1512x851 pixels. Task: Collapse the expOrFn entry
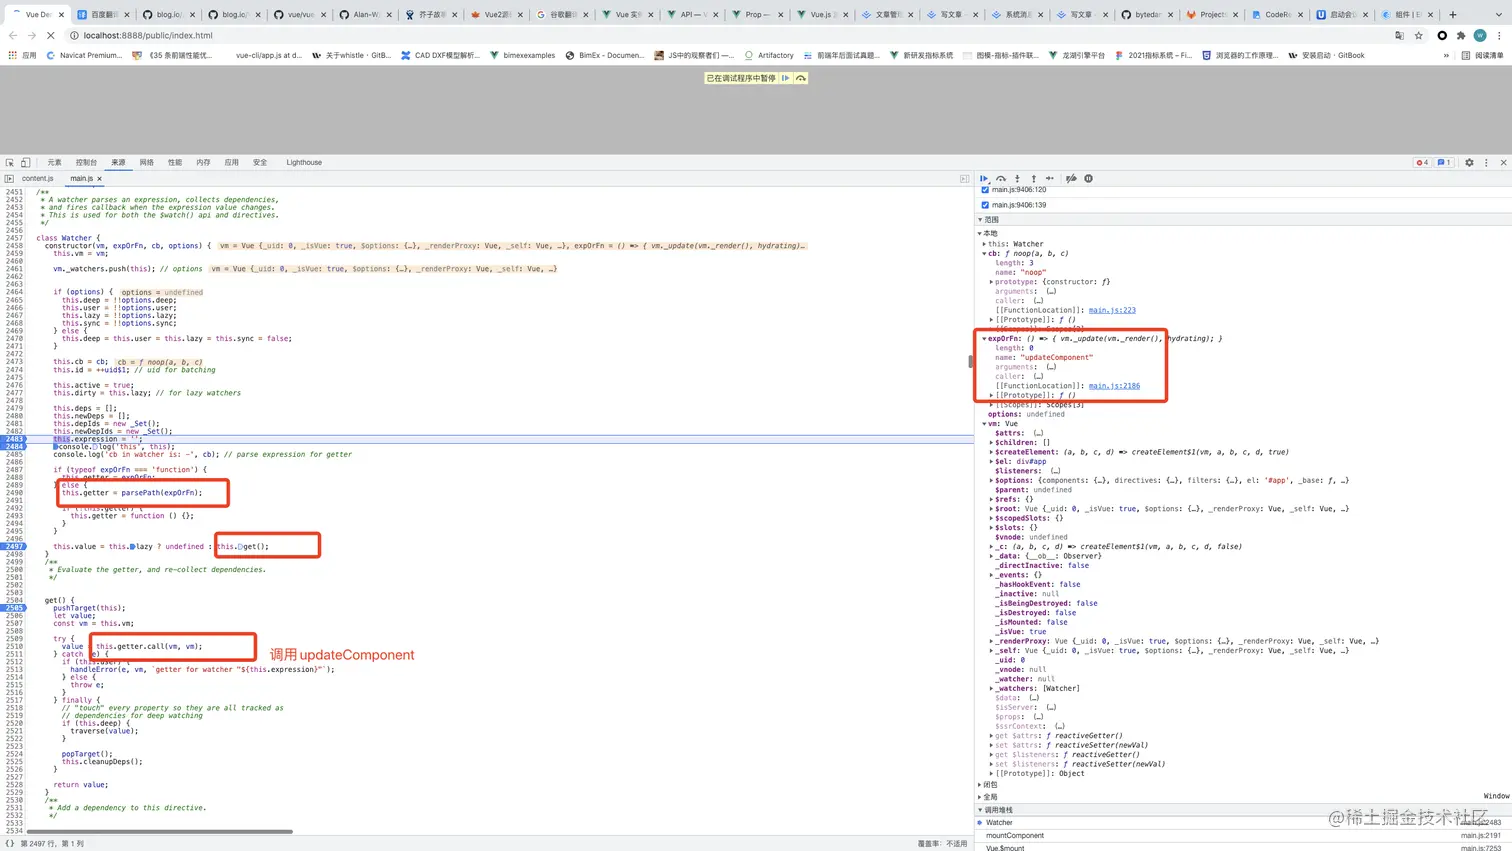point(985,339)
